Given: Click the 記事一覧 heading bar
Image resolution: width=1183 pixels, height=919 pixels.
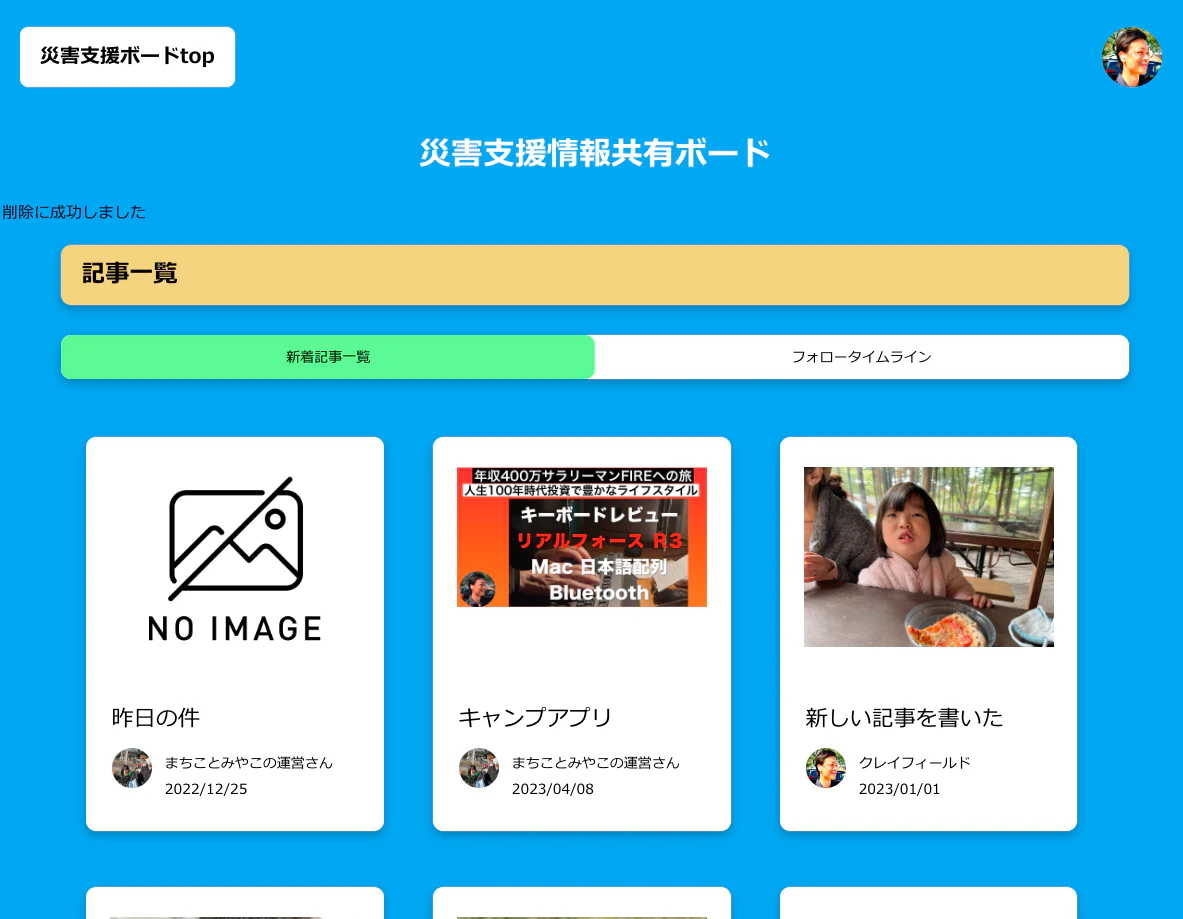Looking at the screenshot, I should pyautogui.click(x=595, y=275).
